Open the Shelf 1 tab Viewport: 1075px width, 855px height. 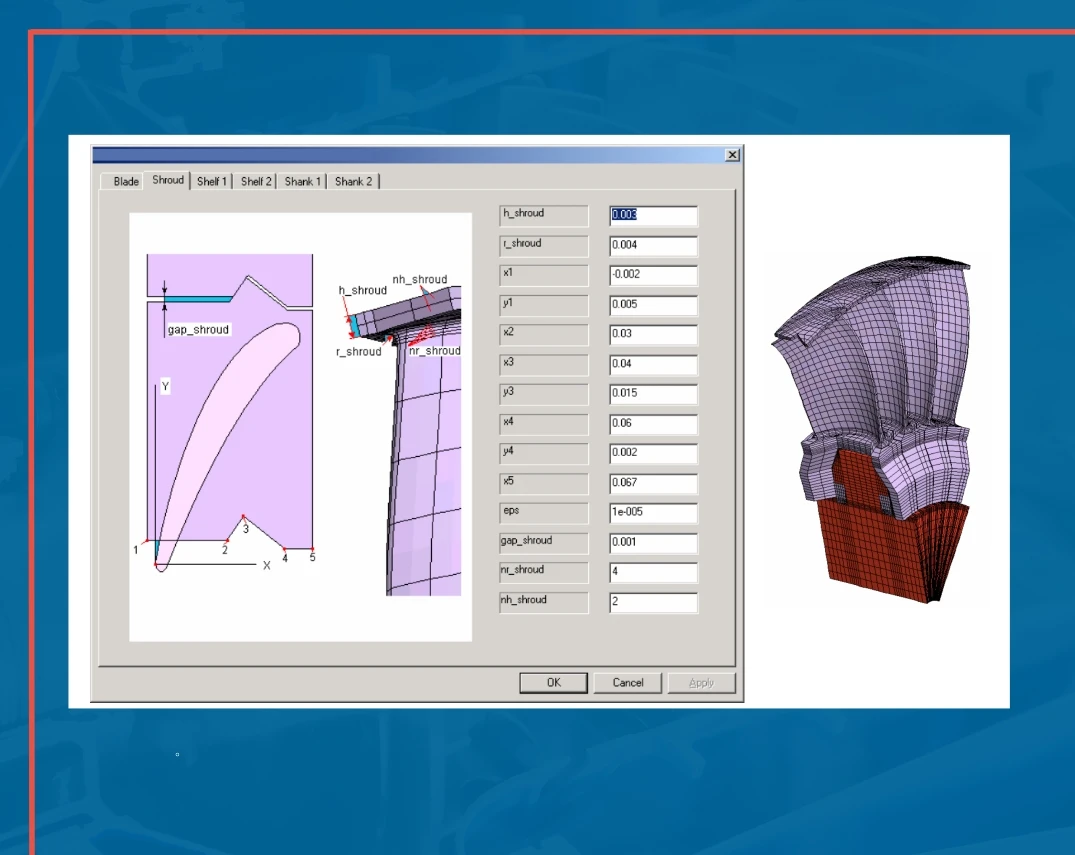point(212,181)
